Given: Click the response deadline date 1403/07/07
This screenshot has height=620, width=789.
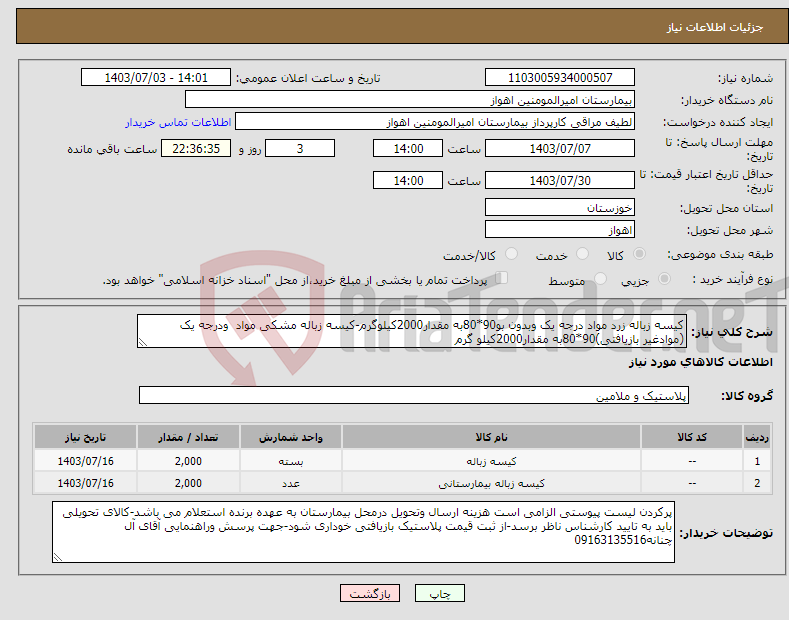Looking at the screenshot, I should 560,148.
